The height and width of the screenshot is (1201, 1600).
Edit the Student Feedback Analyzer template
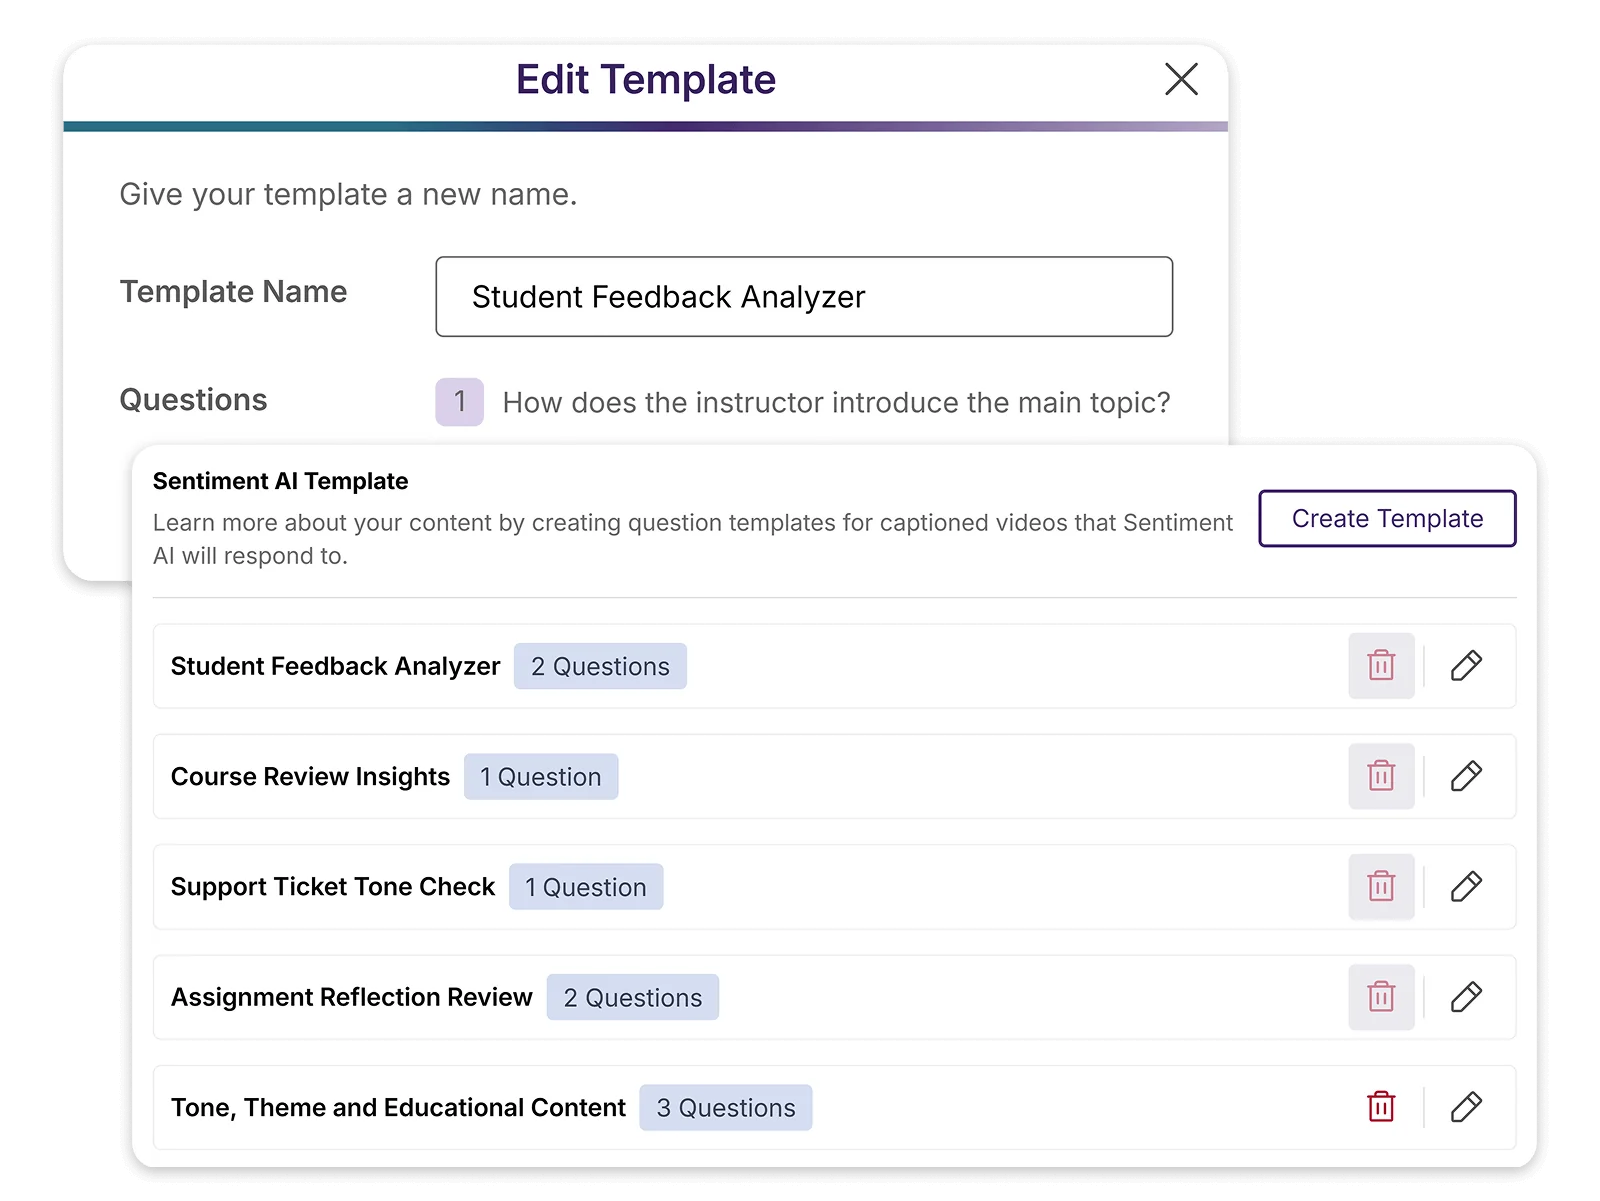click(1466, 666)
